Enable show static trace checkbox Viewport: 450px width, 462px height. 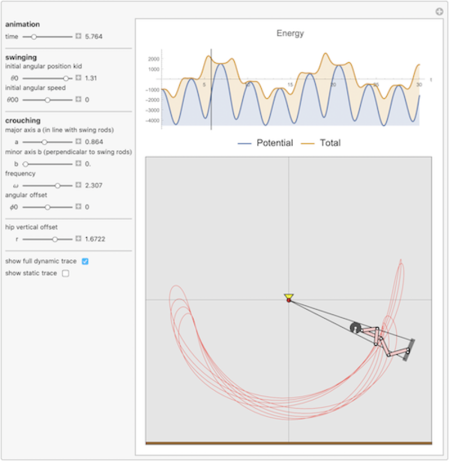66,273
